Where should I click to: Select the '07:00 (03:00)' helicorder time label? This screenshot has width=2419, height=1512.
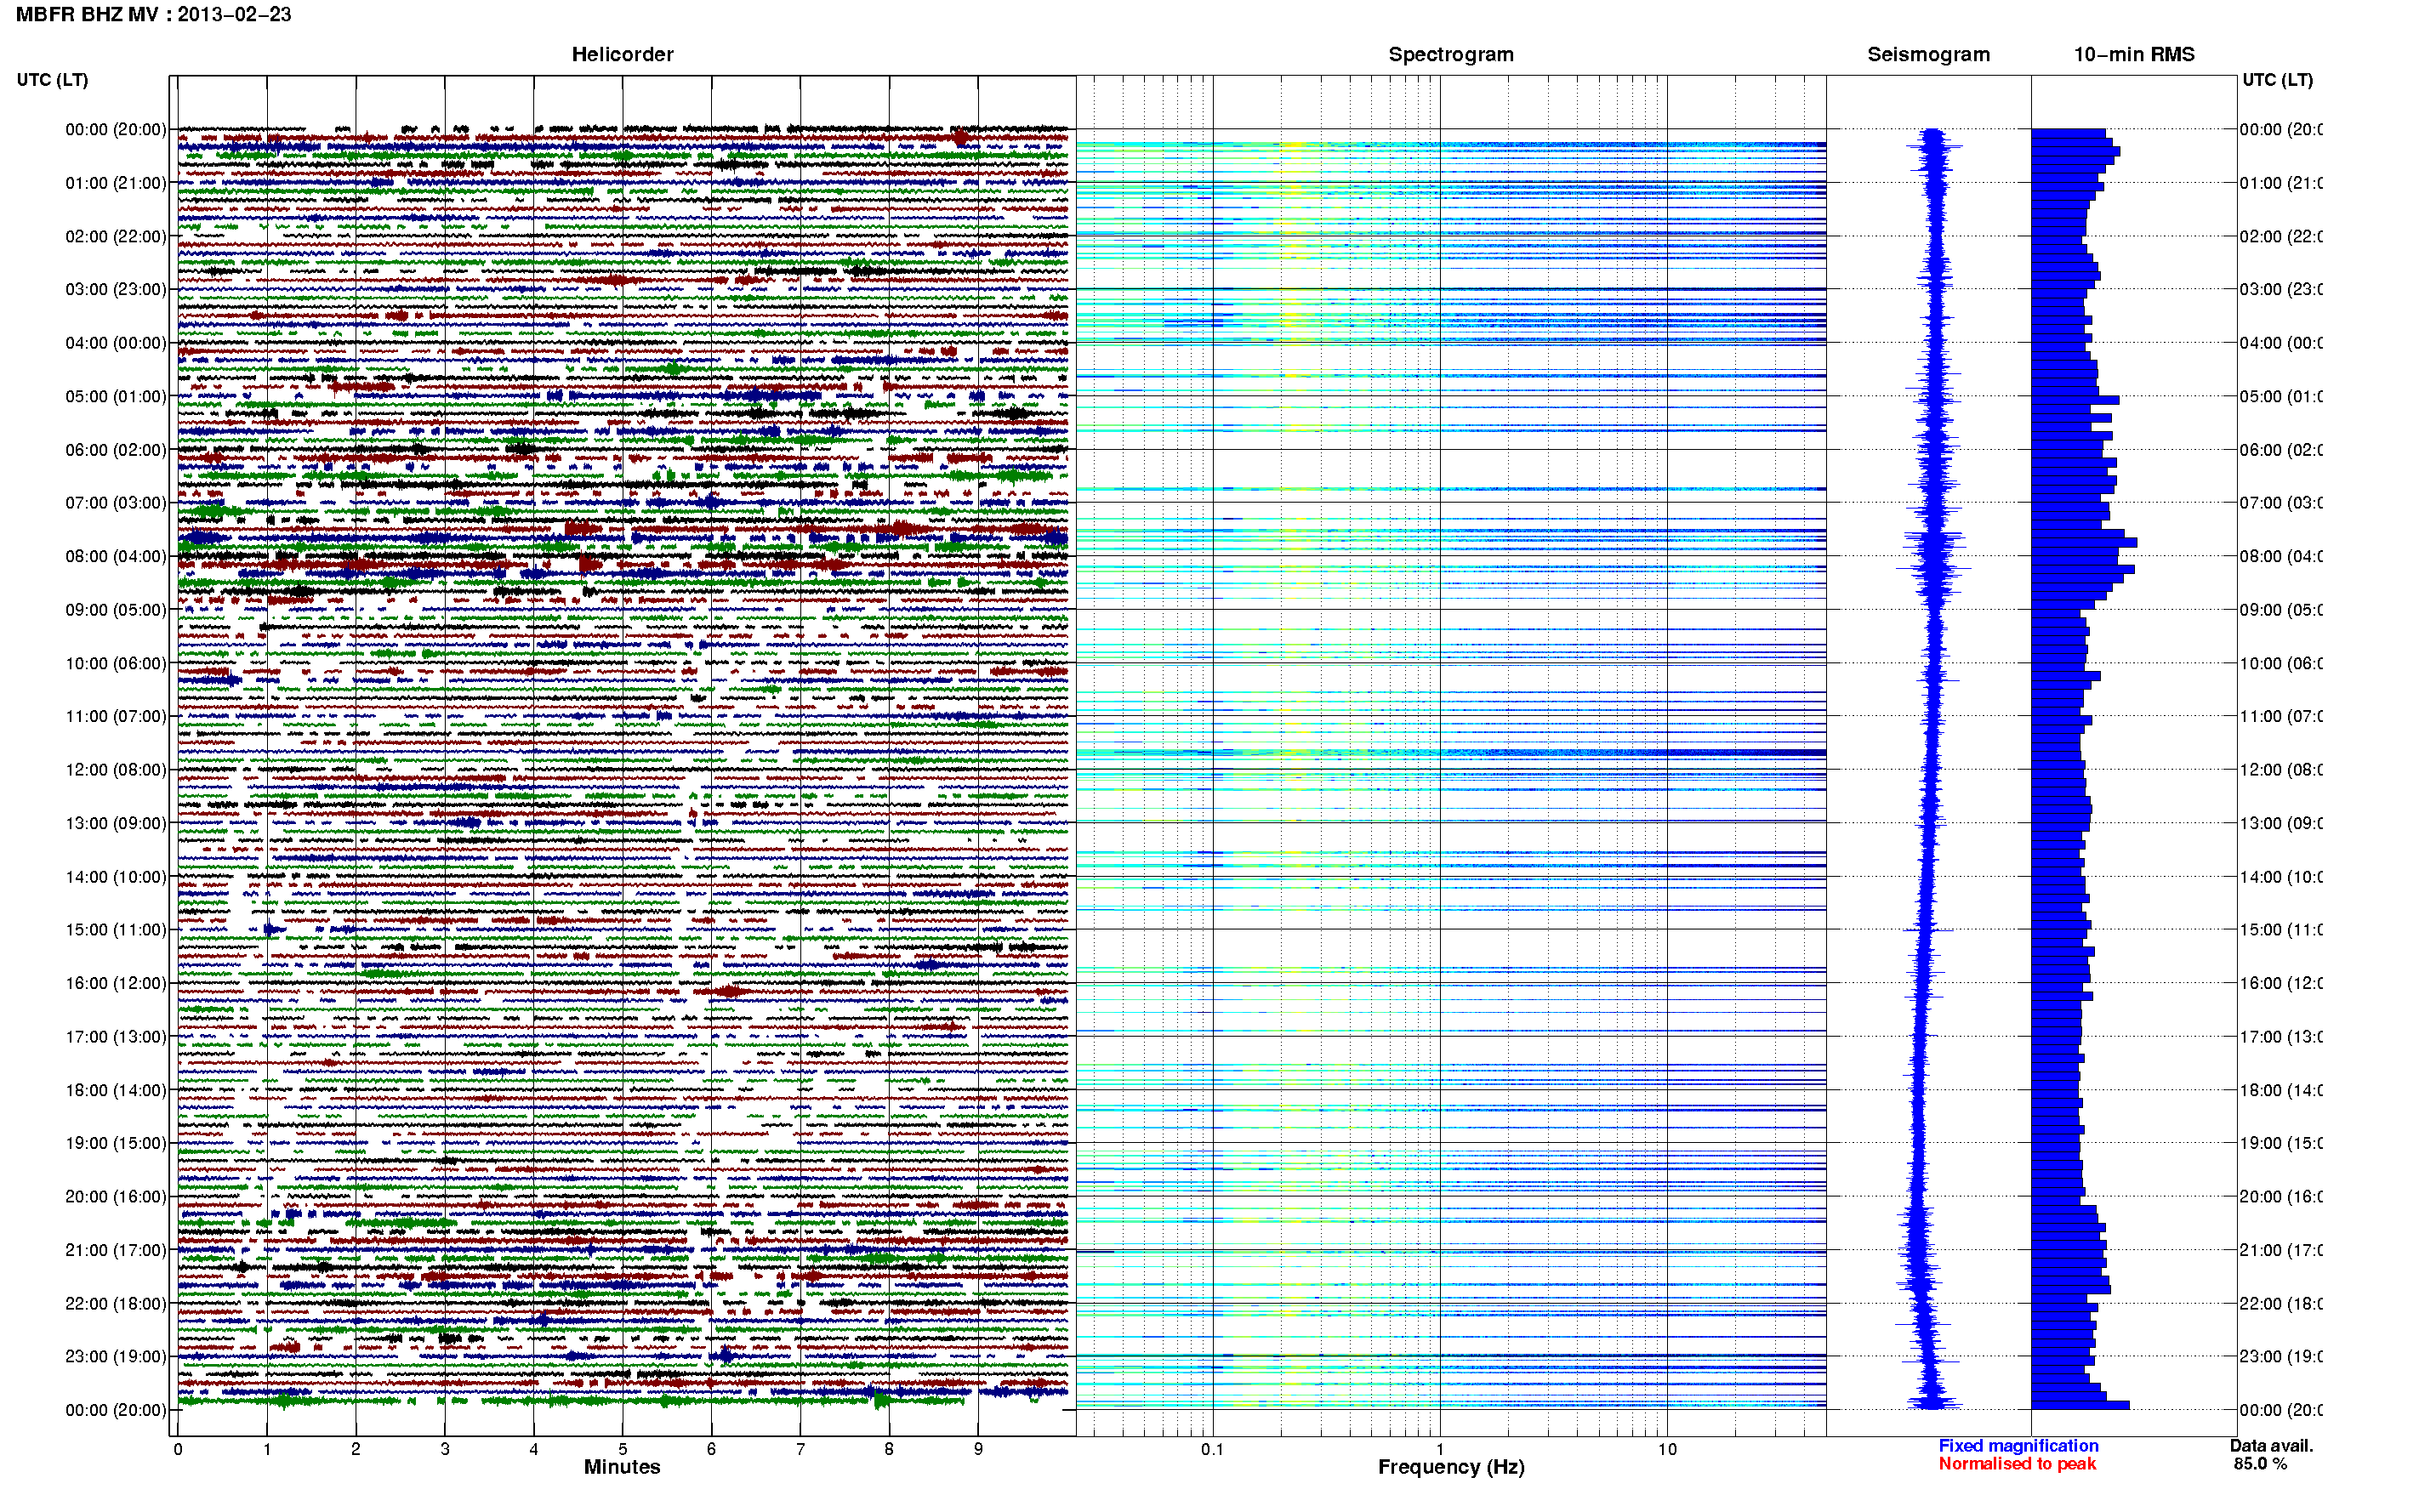coord(116,503)
